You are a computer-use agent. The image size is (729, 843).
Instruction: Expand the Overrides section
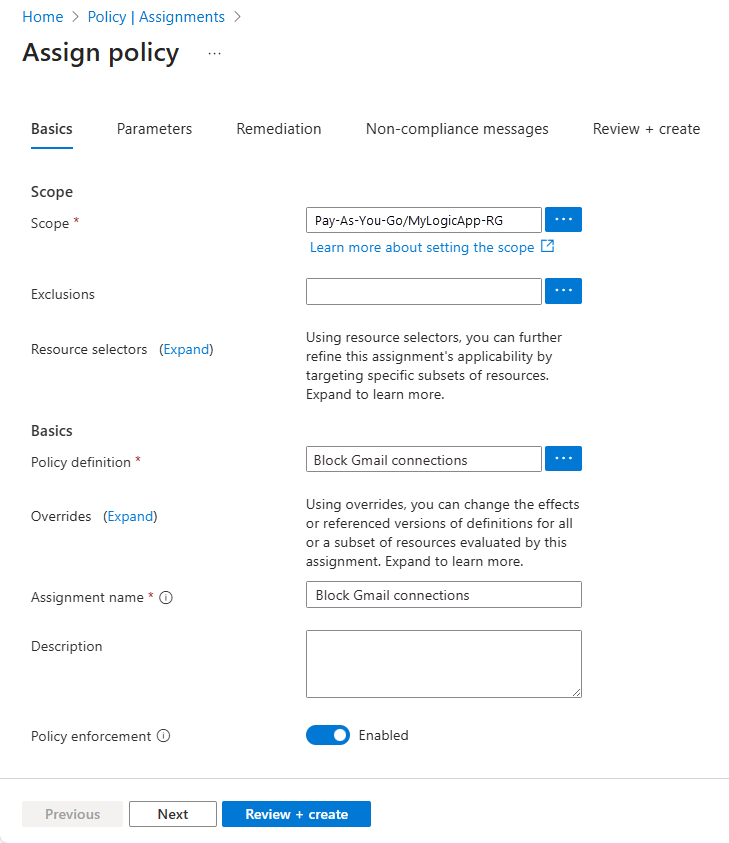pos(130,516)
